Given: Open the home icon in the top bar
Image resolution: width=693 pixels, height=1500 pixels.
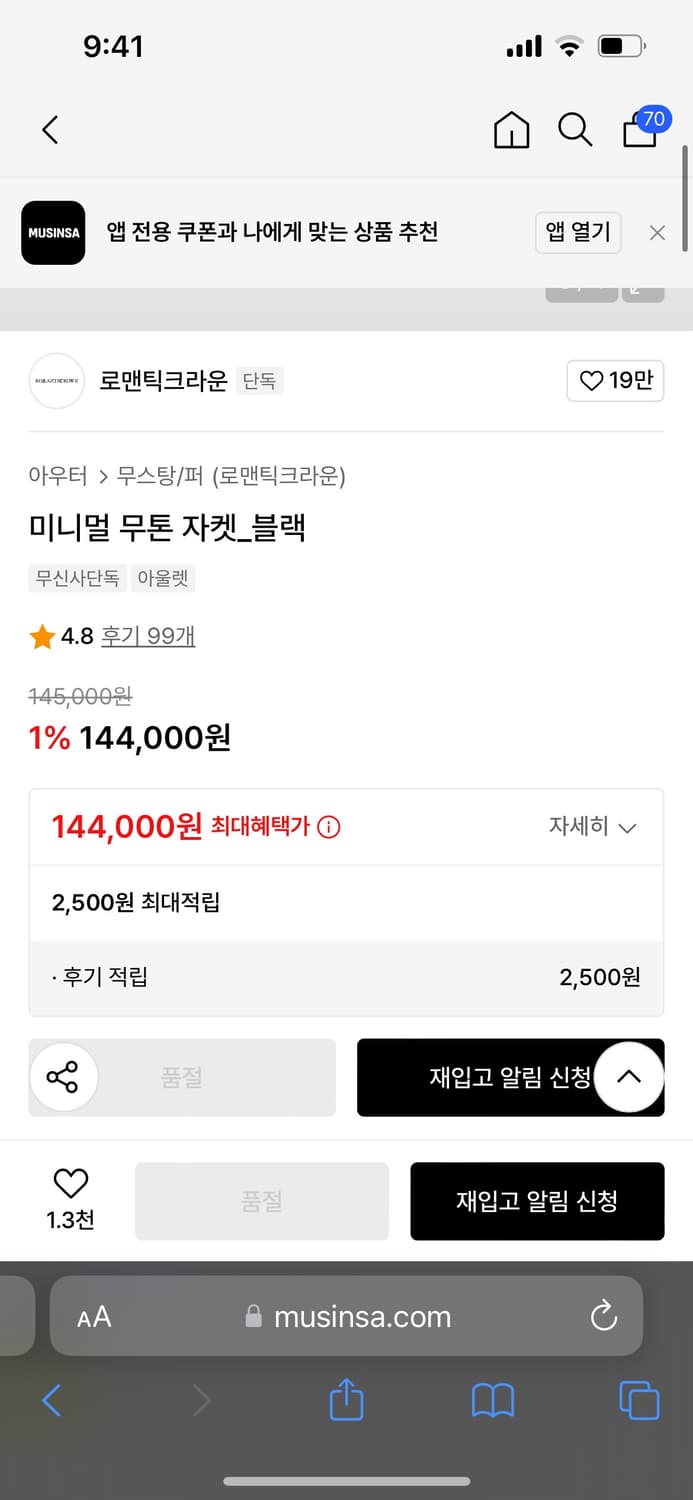Looking at the screenshot, I should [511, 130].
